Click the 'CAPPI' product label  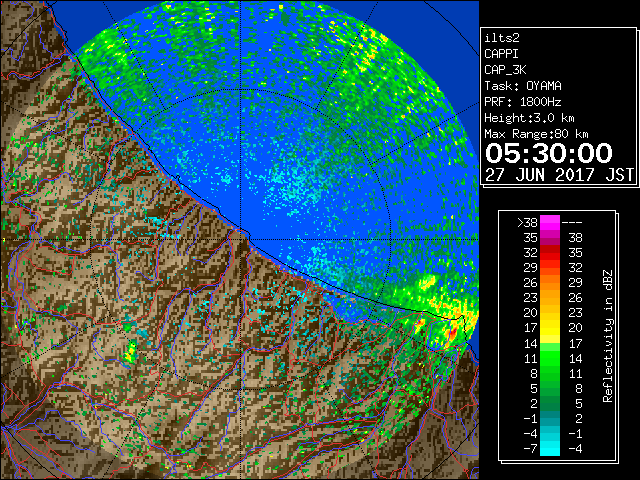501,54
